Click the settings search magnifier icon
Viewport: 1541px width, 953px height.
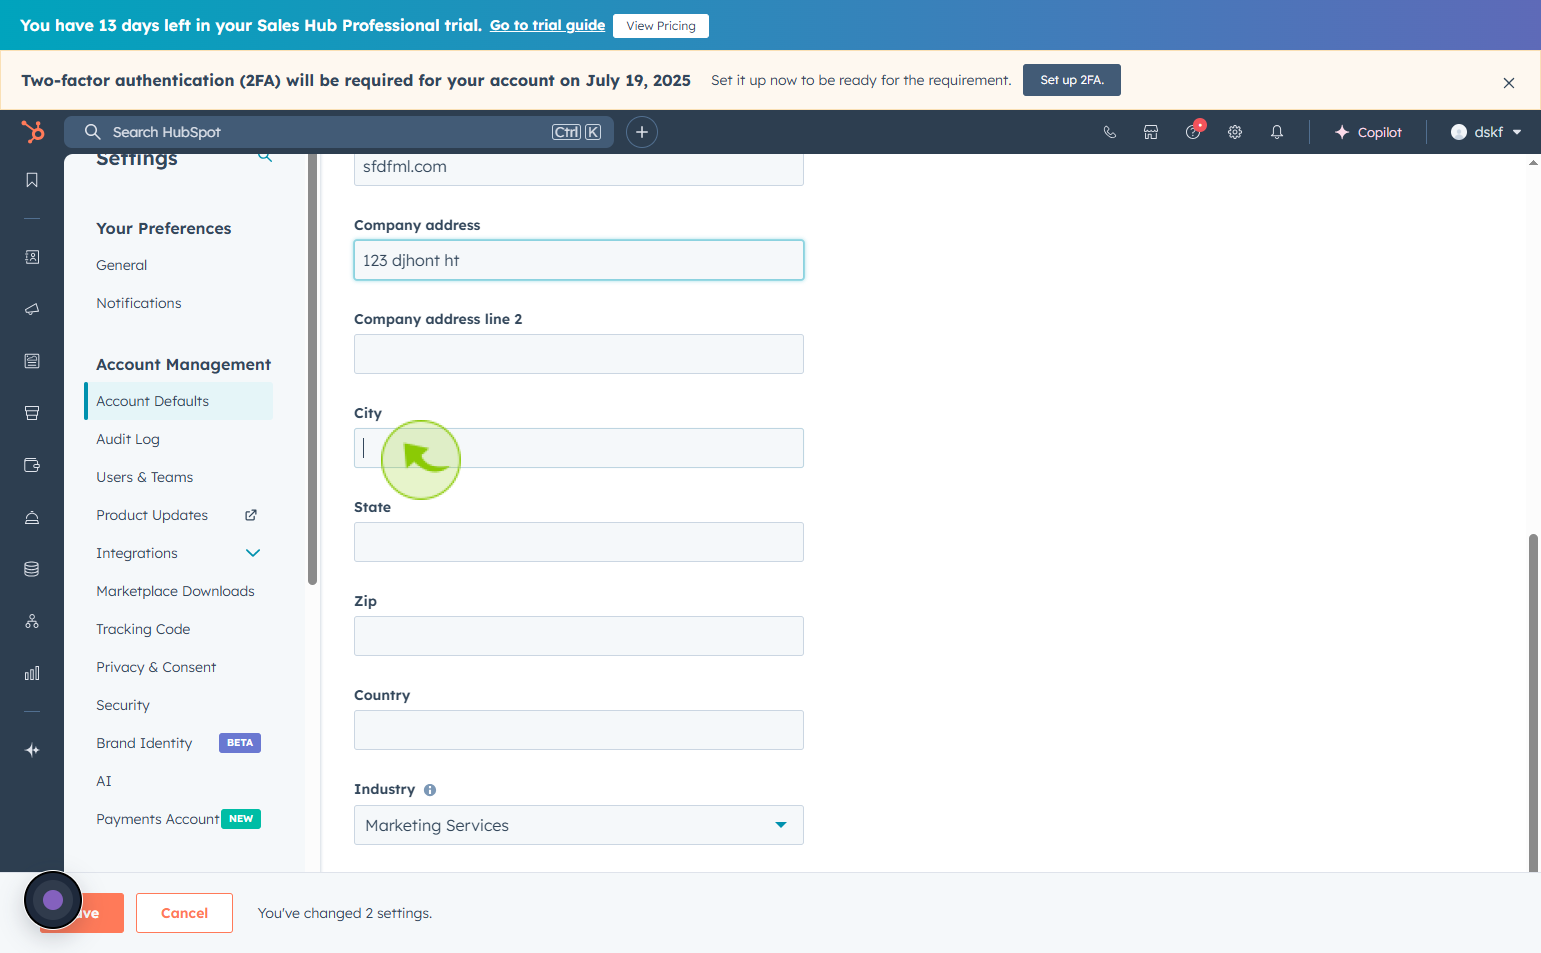point(265,156)
